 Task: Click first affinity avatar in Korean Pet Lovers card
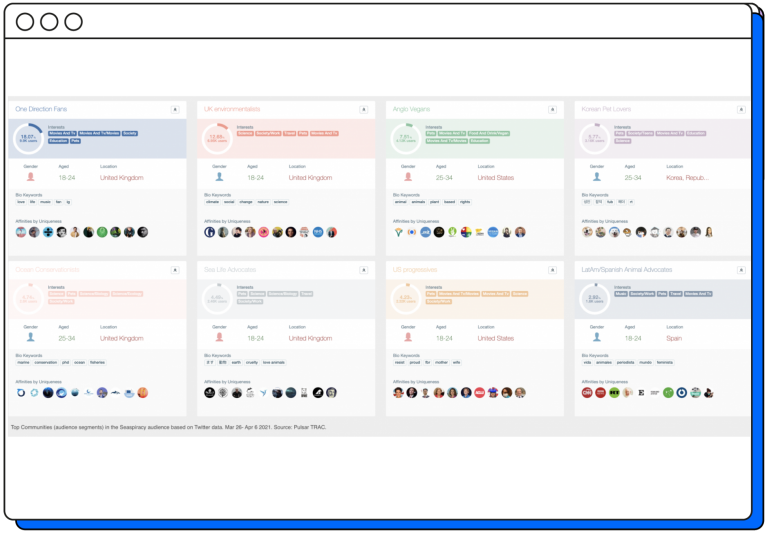588,232
